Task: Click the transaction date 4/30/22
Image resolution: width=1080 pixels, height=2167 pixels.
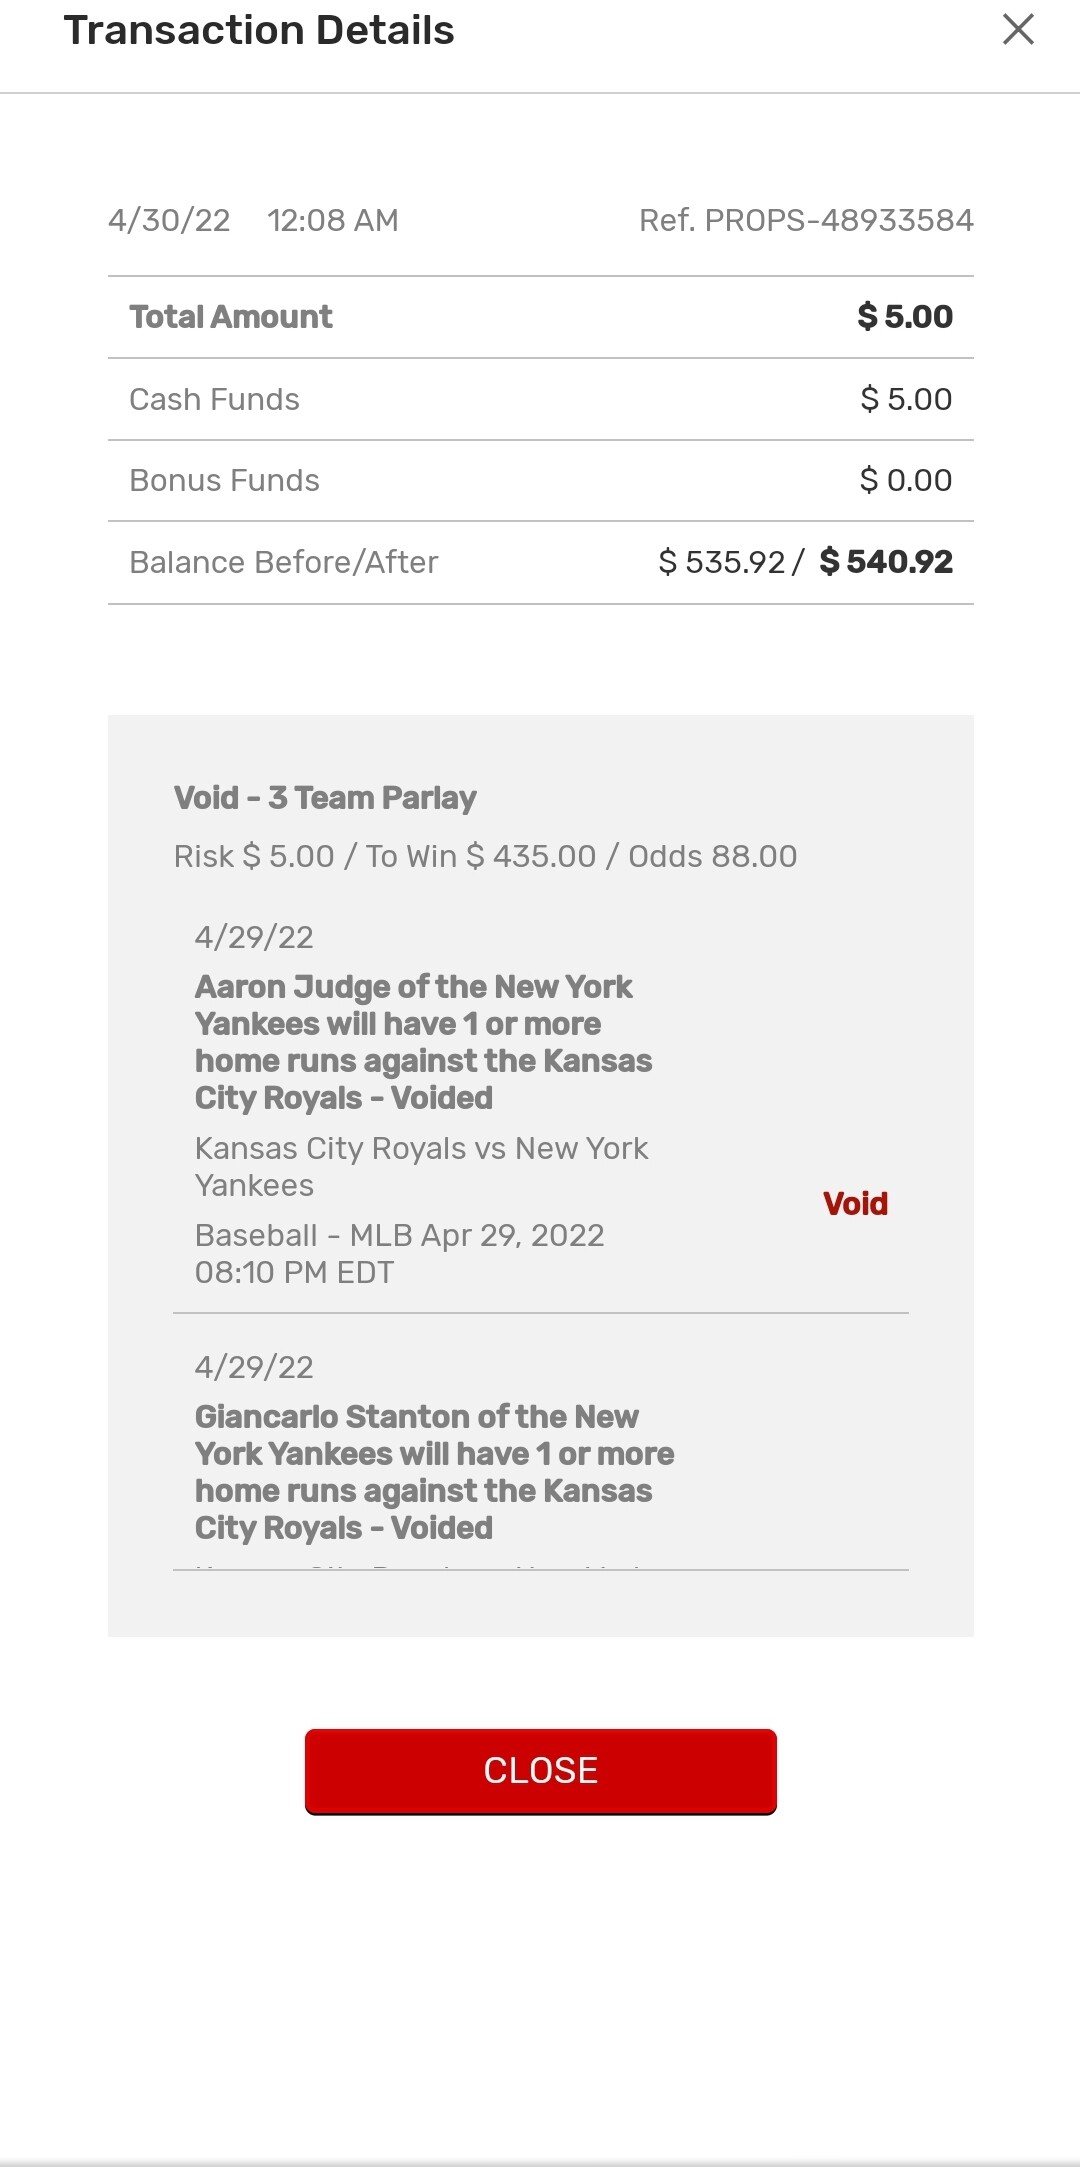Action: pyautogui.click(x=169, y=220)
